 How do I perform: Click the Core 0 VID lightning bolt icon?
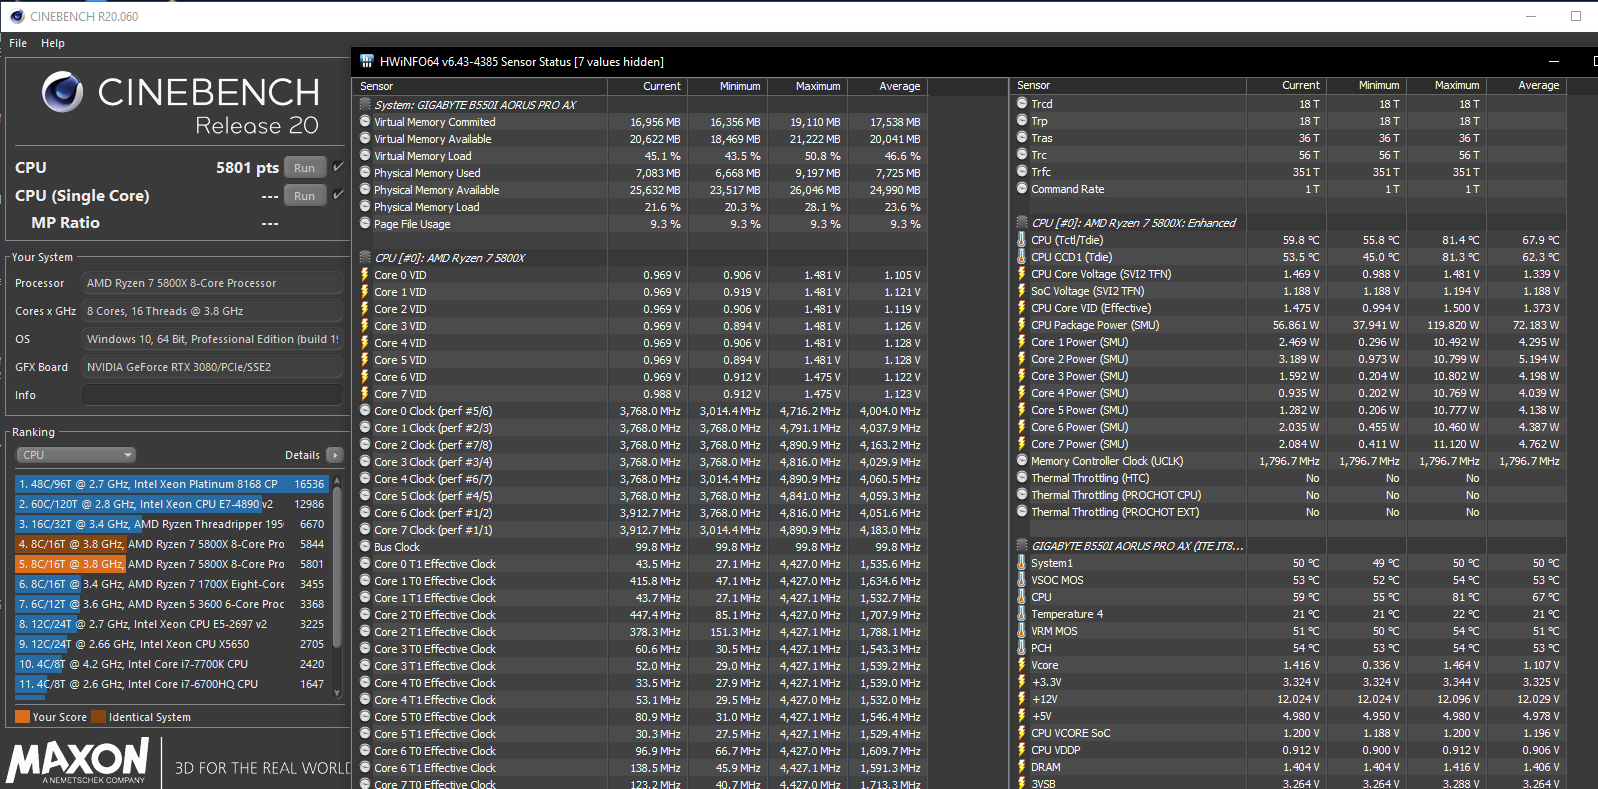[365, 275]
